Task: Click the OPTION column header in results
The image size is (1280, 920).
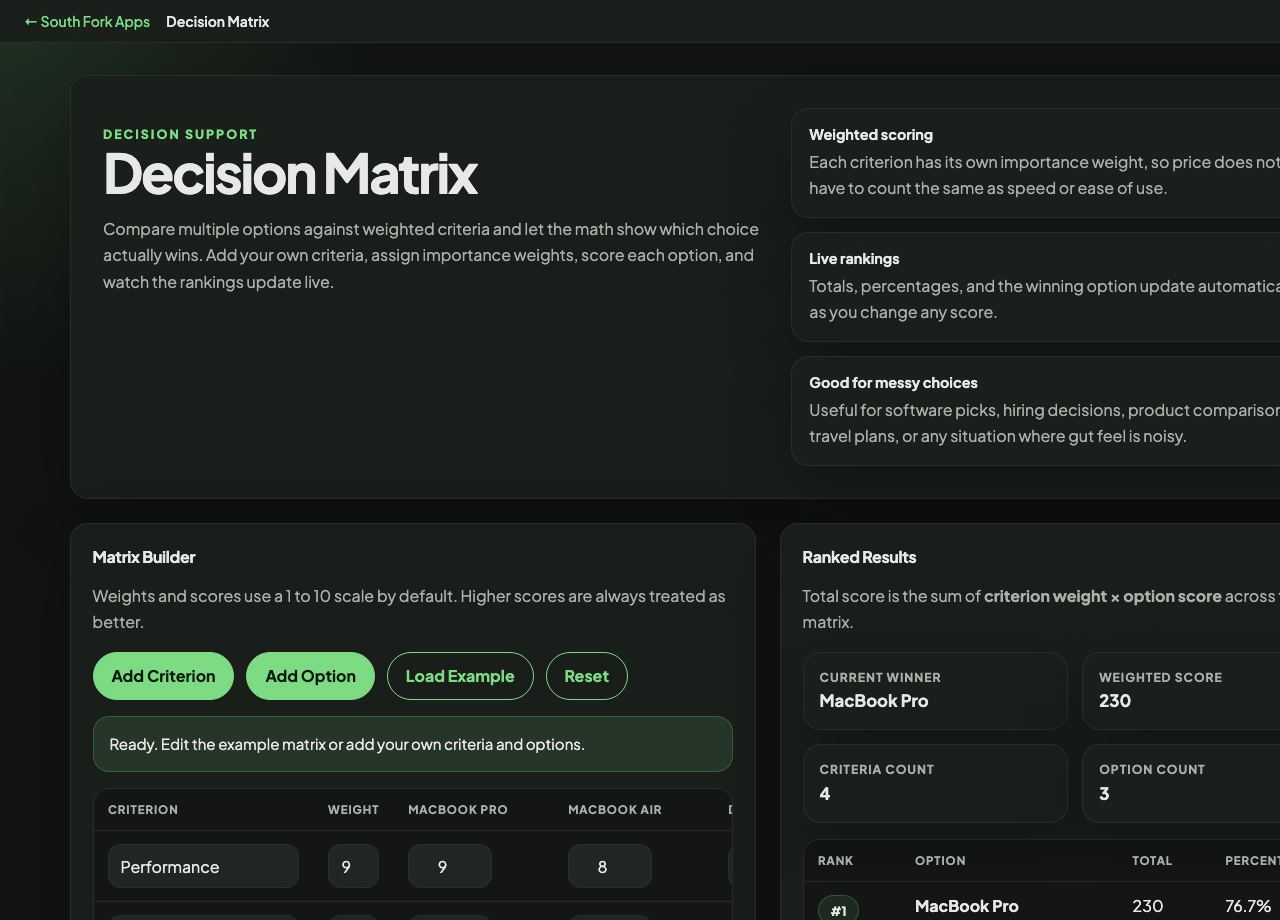Action: coord(940,861)
